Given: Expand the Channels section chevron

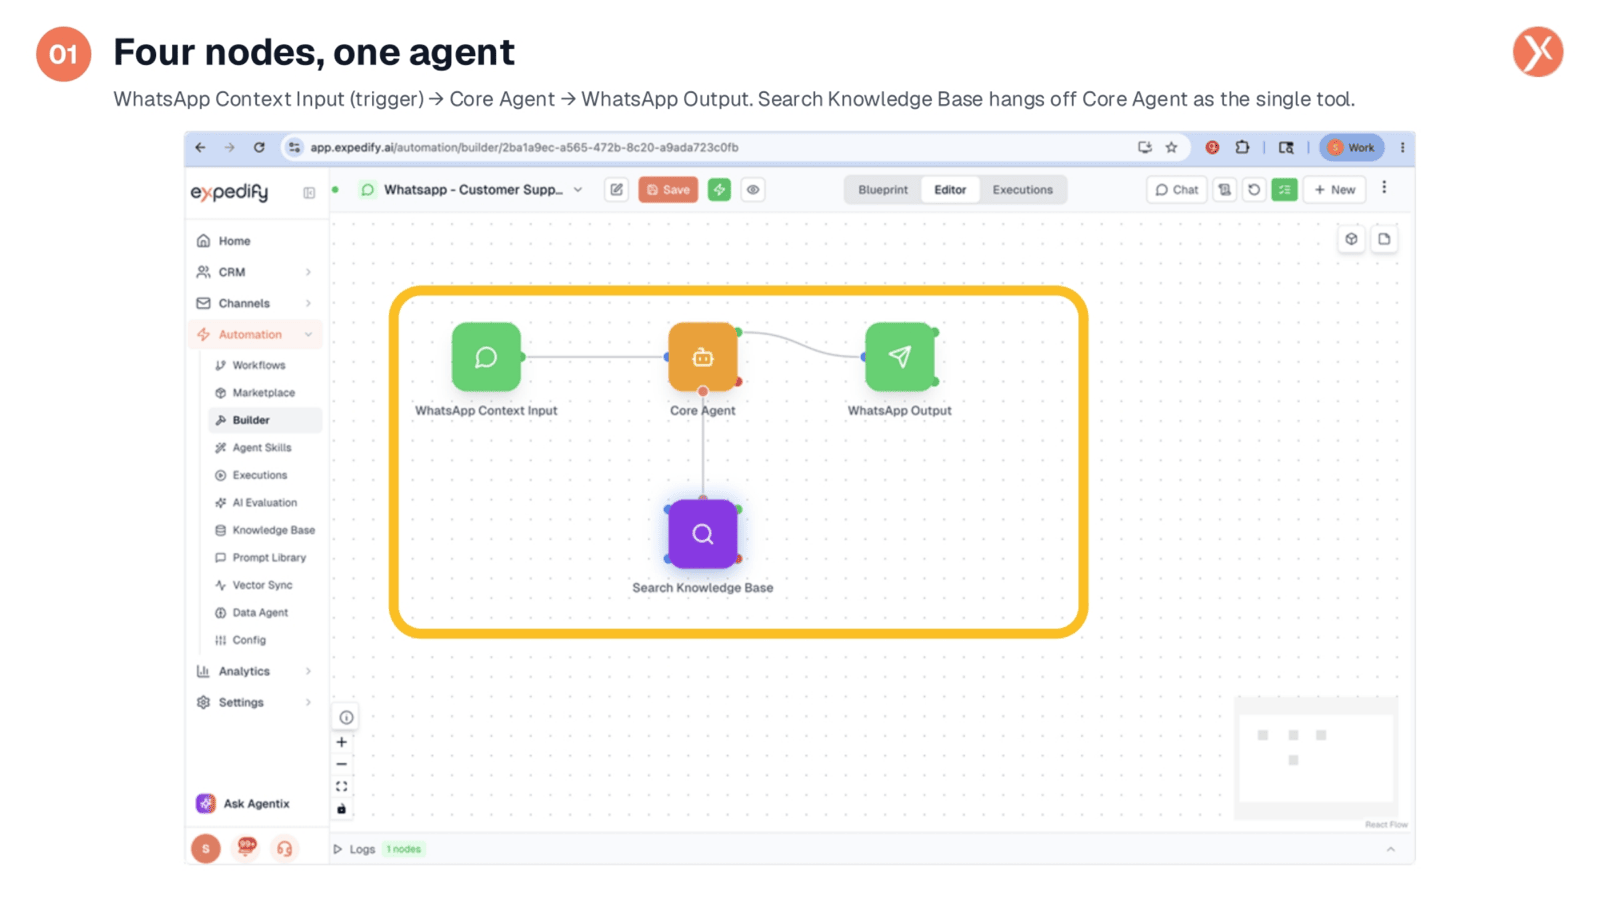Looking at the screenshot, I should 308,303.
